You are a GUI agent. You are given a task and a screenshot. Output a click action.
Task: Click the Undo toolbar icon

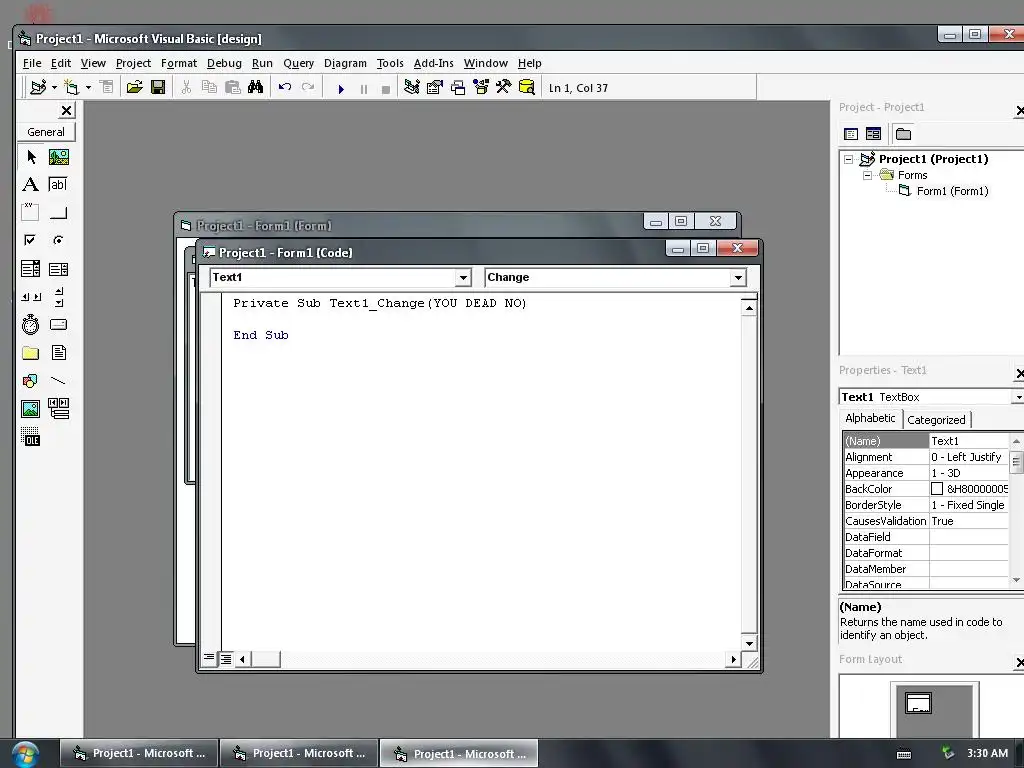285,87
